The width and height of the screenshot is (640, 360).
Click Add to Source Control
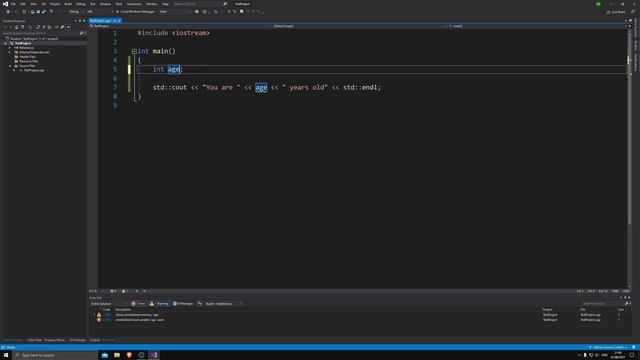tap(608, 347)
